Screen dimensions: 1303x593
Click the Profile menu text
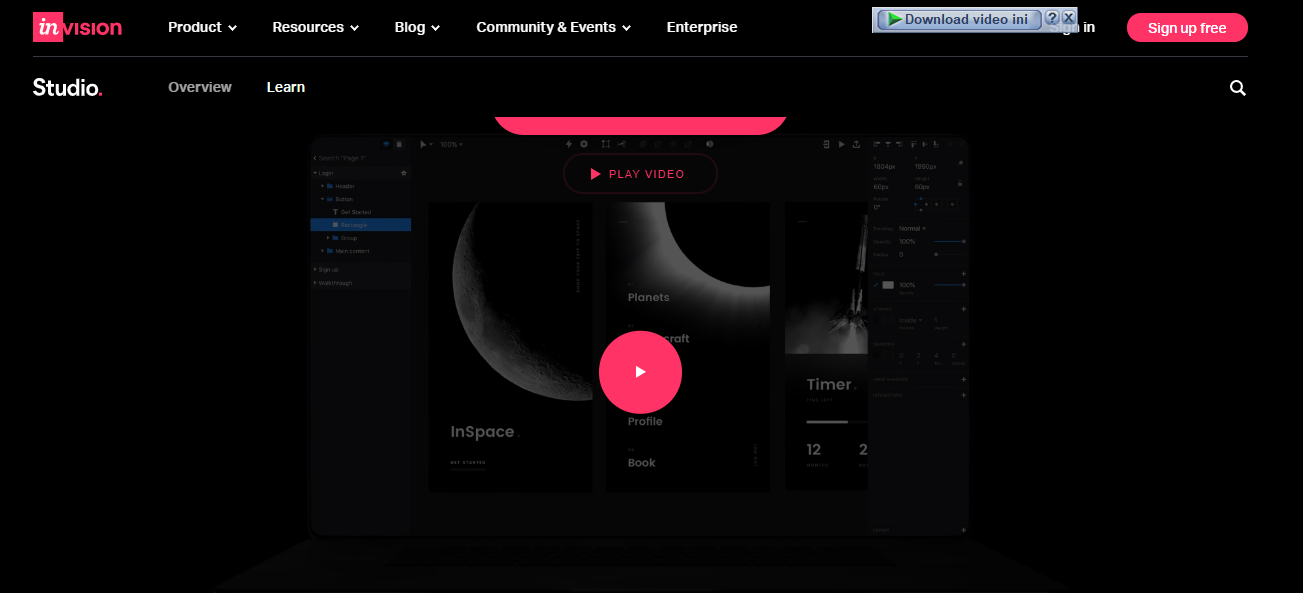tap(645, 422)
